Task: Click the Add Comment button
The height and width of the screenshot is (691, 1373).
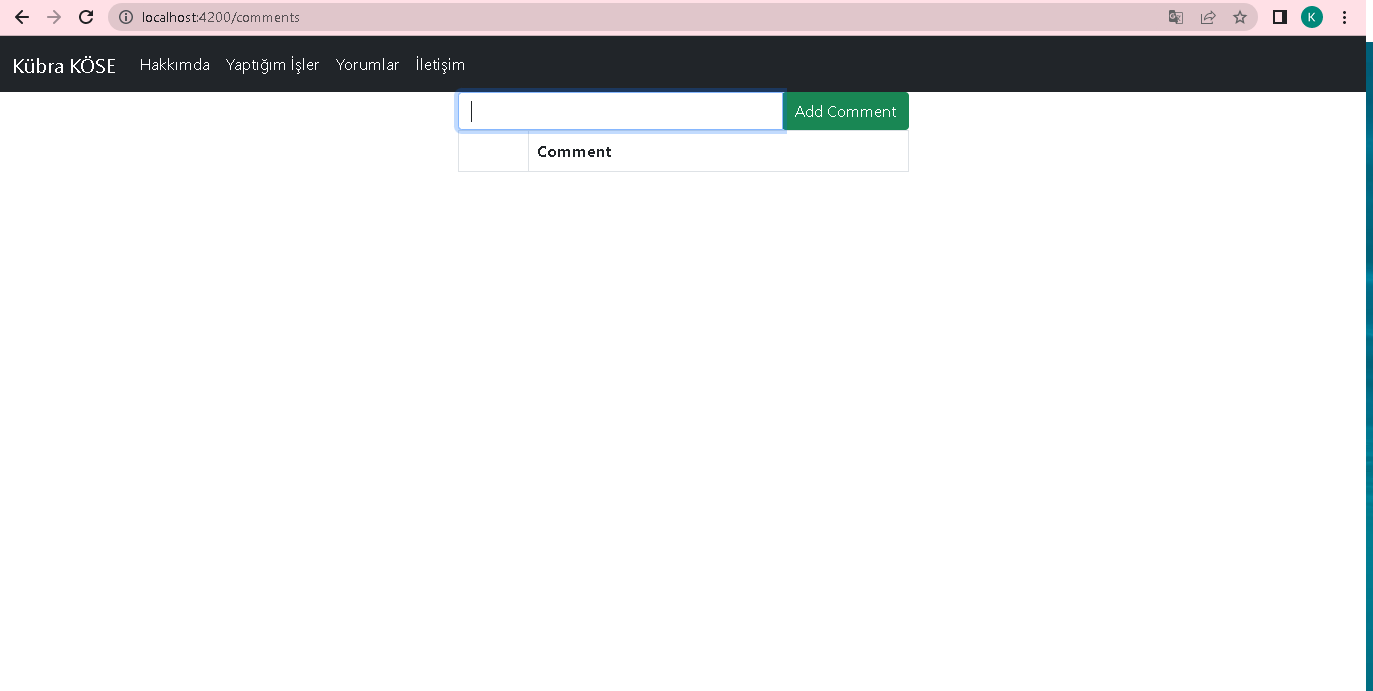Action: tap(845, 111)
